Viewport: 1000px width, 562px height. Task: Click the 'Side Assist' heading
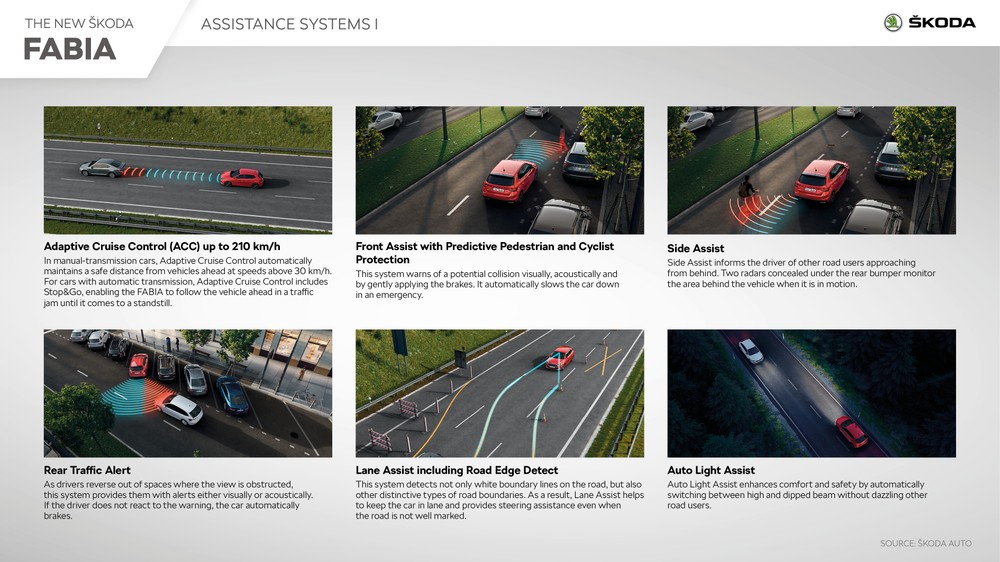(696, 248)
